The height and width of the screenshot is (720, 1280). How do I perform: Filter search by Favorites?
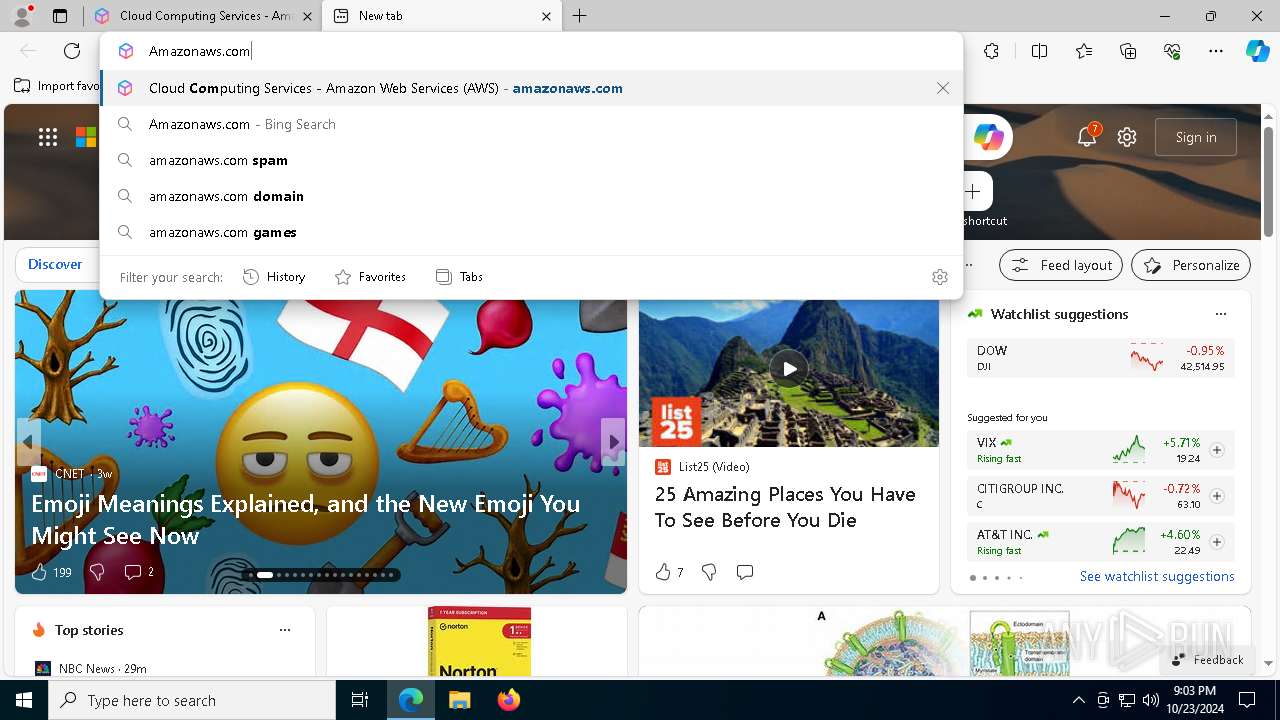coord(370,277)
